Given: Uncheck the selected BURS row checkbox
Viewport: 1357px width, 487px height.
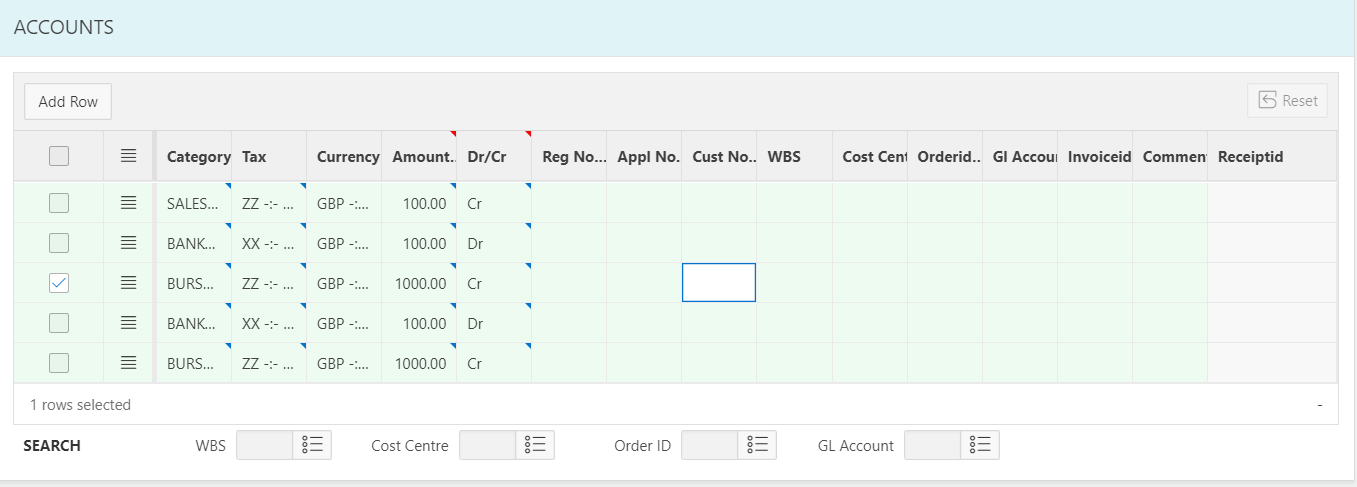Looking at the screenshot, I should (x=59, y=283).
